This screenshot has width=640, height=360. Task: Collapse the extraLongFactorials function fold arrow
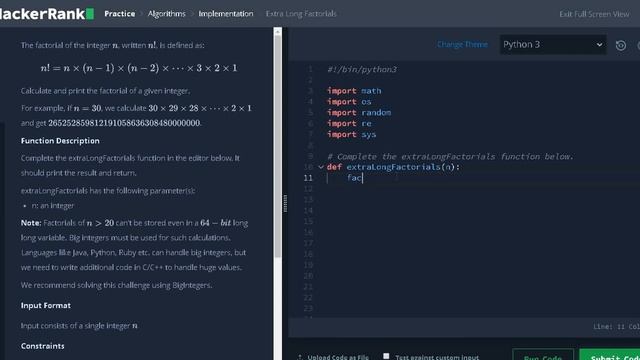coord(321,167)
